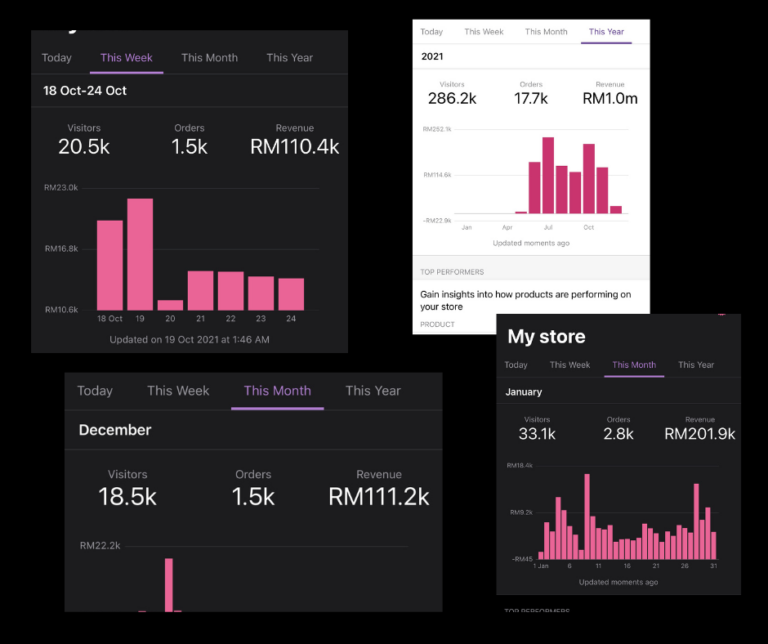Click 'Gain insights into how products are performing' text

(526, 300)
